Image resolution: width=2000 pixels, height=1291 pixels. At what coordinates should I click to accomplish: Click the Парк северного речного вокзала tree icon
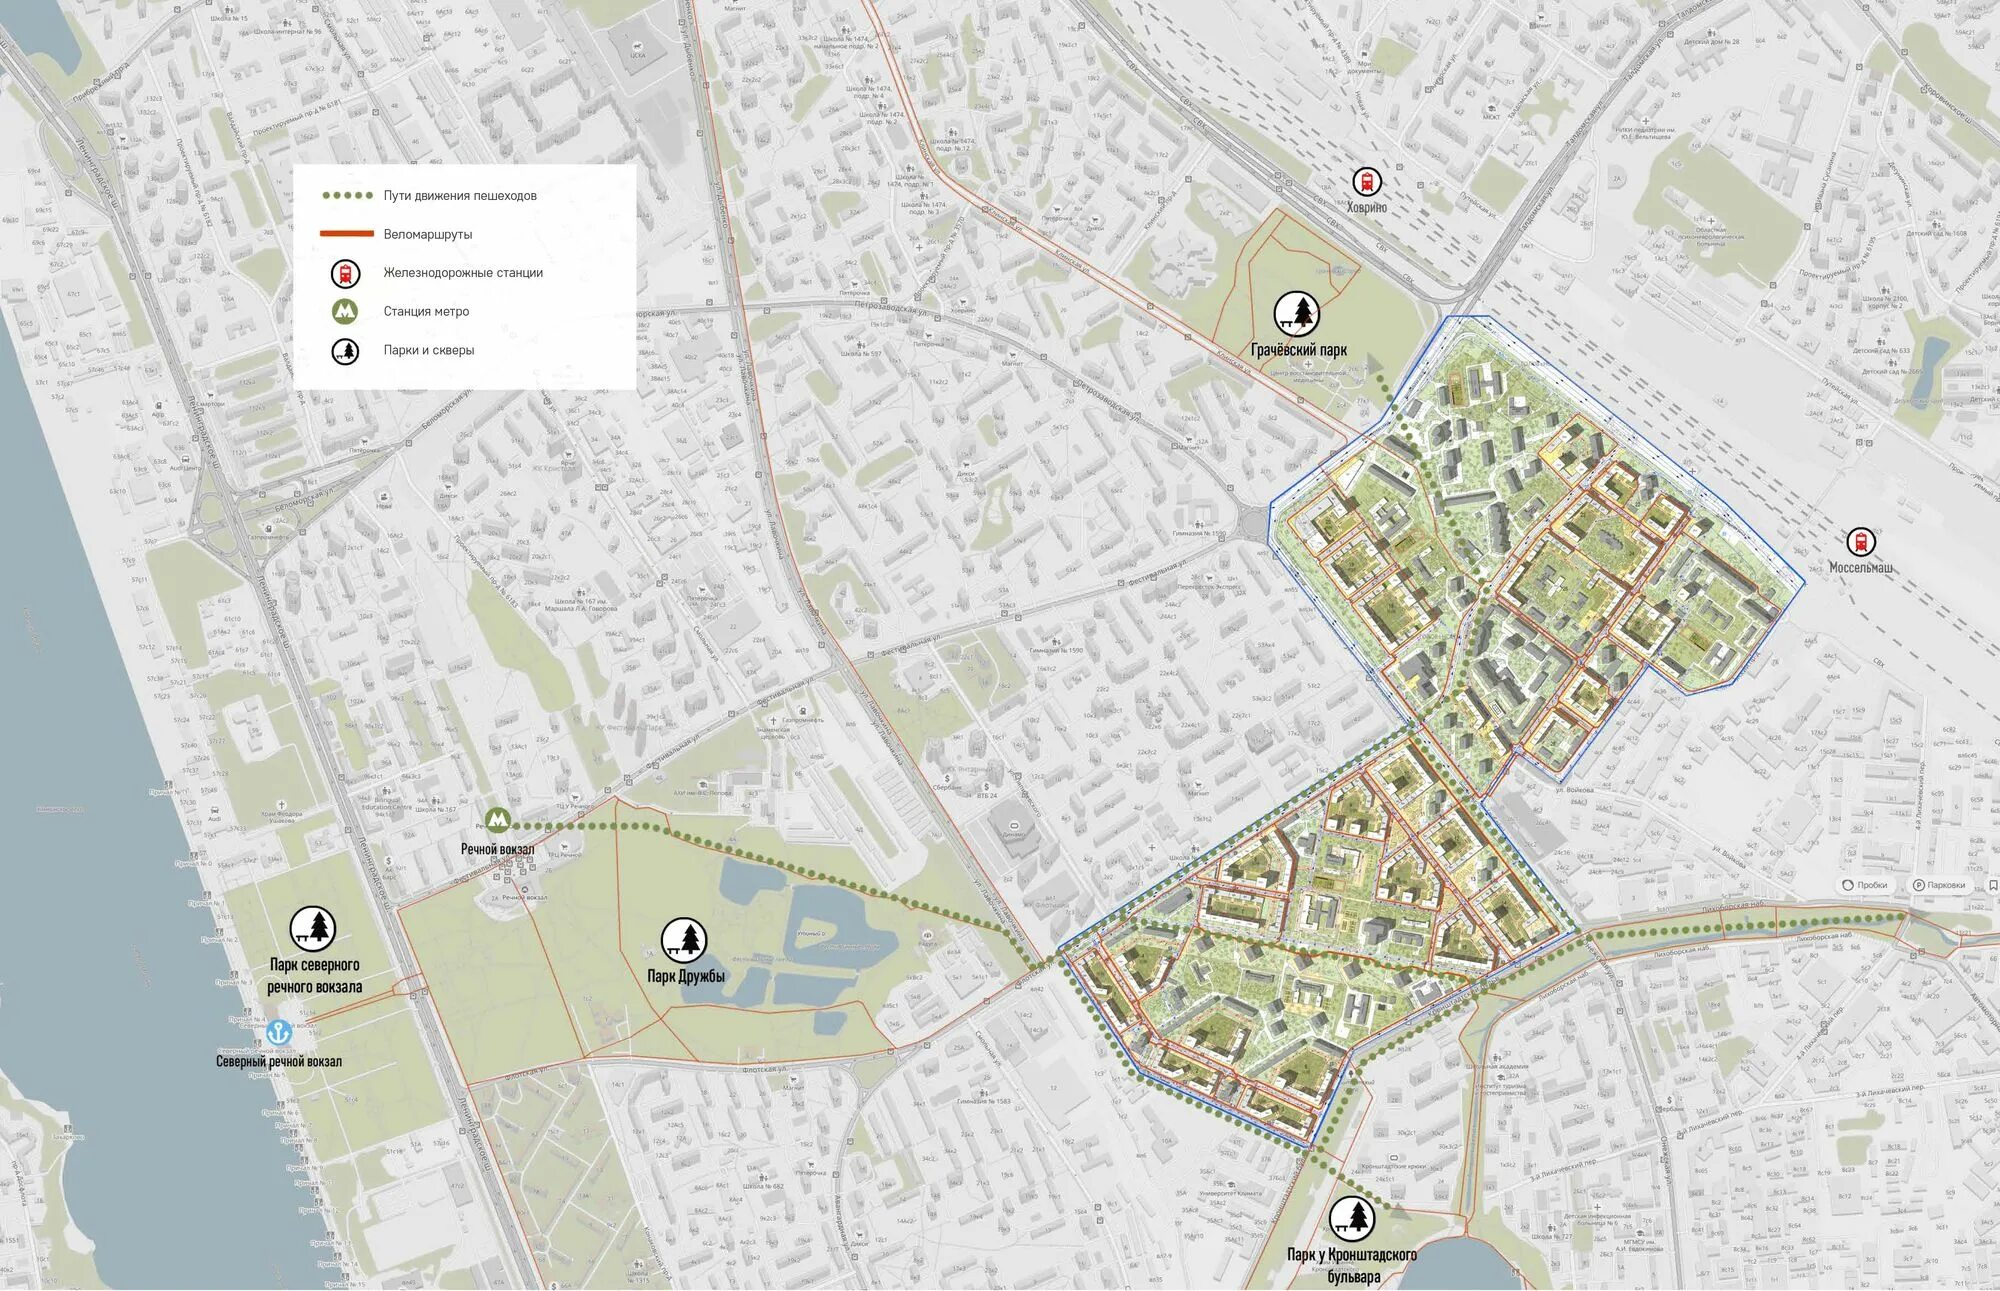click(x=313, y=929)
